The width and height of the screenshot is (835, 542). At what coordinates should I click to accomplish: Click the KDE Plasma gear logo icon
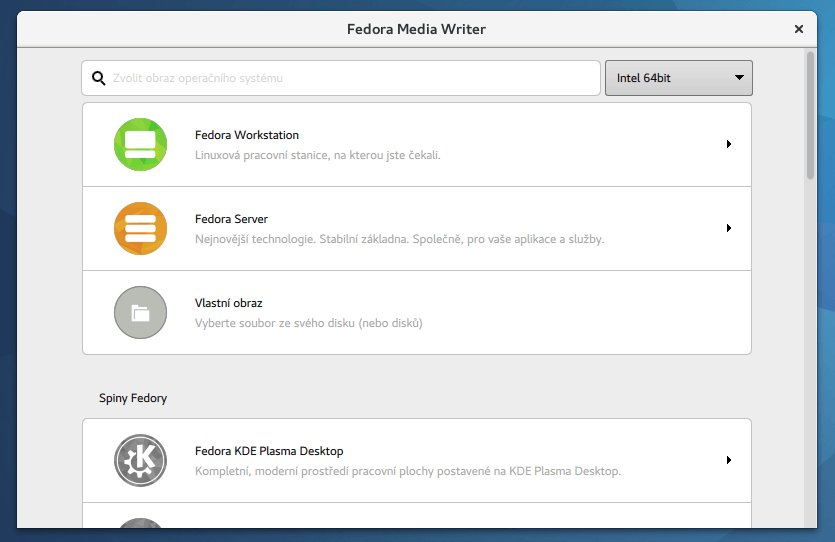140,460
